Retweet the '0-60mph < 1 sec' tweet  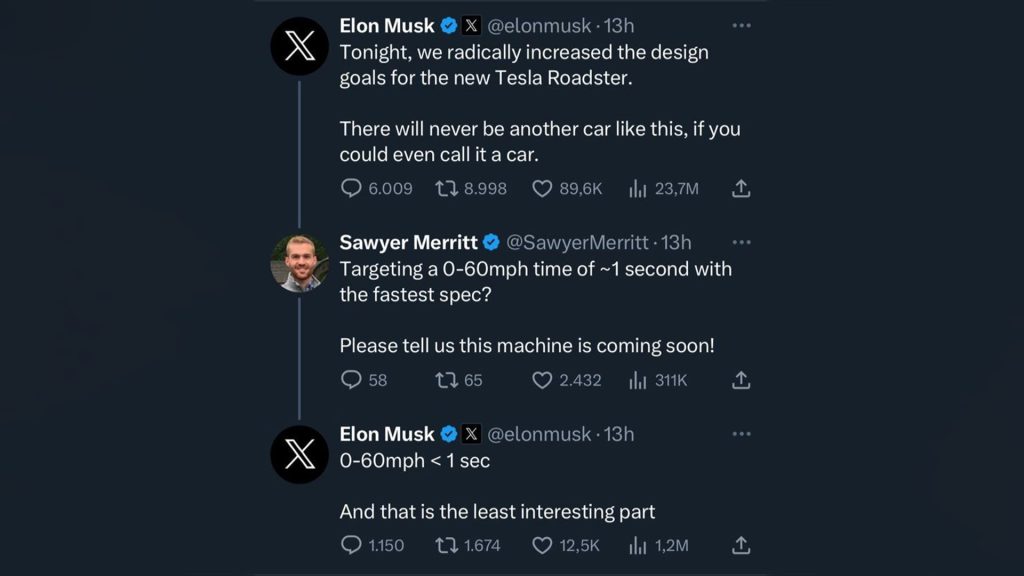(447, 545)
